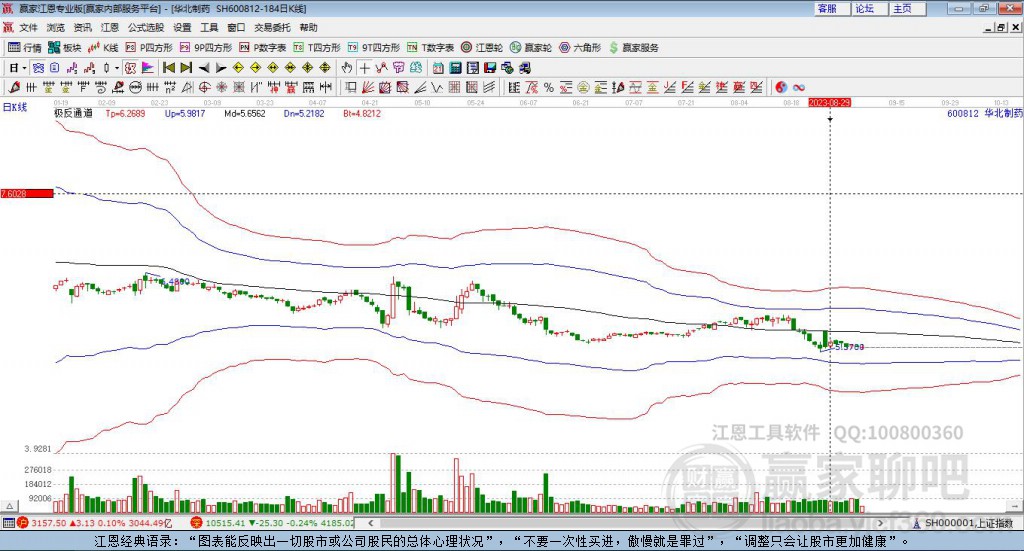Open the T四方形 tool
This screenshot has width=1024, height=551.
317,48
